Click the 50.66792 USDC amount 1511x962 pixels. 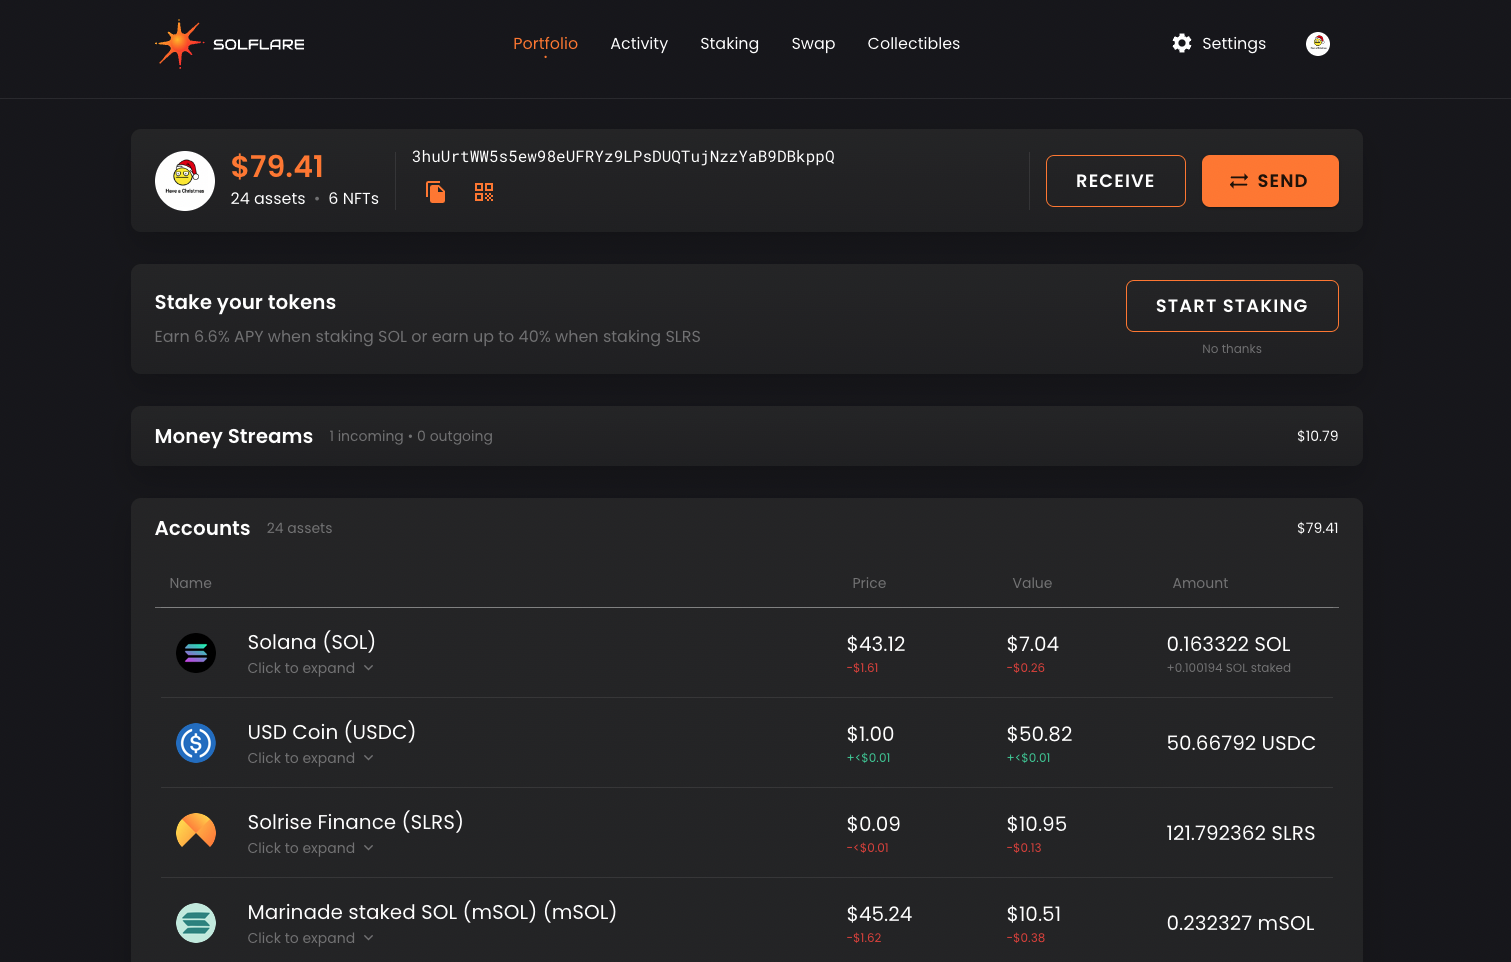pyautogui.click(x=1241, y=743)
